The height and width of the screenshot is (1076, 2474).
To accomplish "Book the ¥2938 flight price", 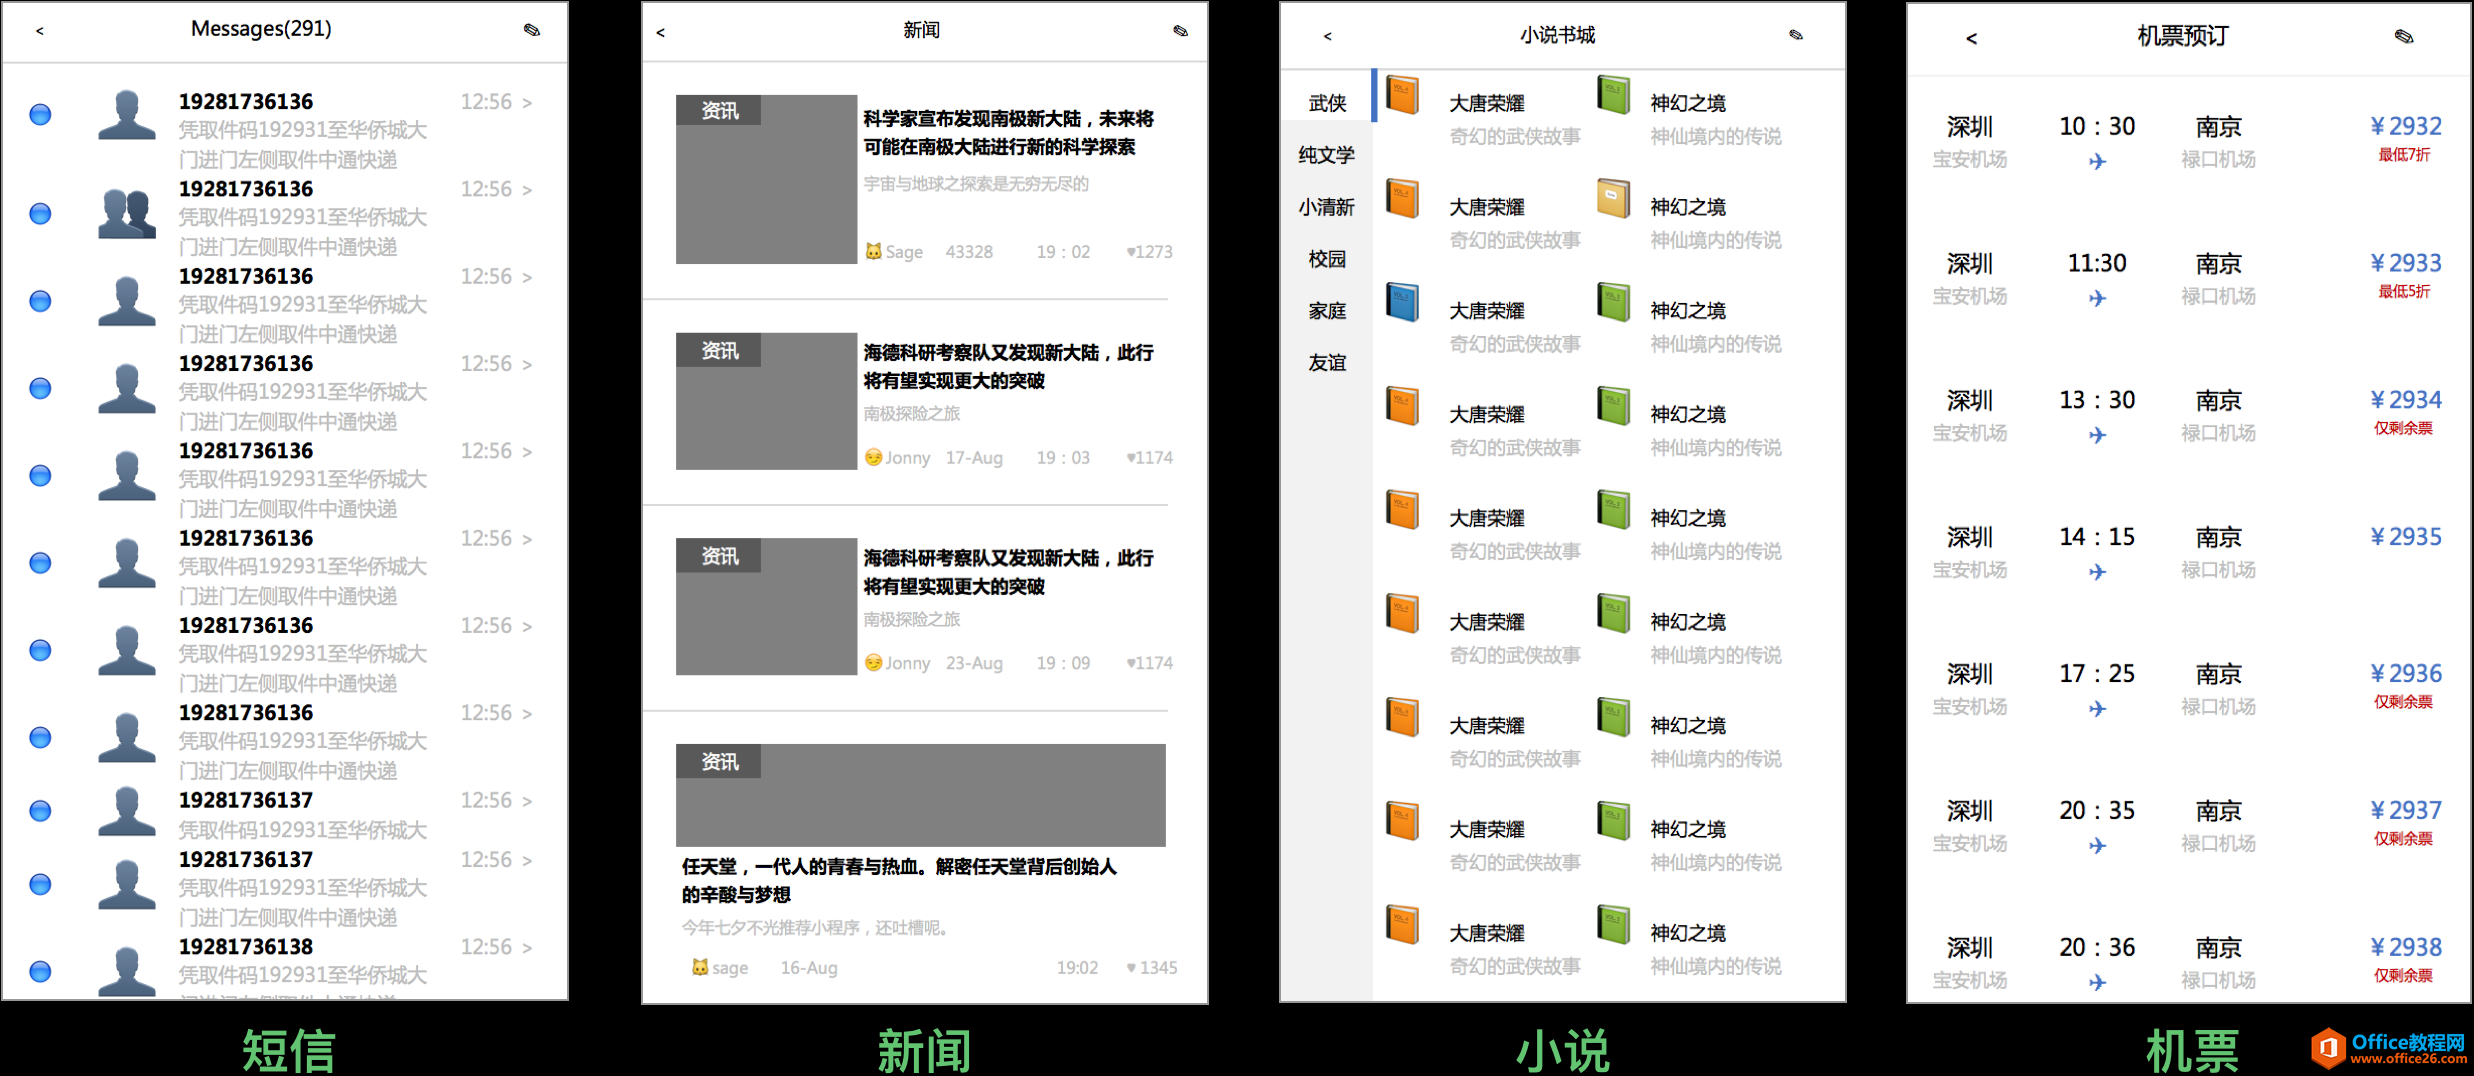I will click(2406, 947).
